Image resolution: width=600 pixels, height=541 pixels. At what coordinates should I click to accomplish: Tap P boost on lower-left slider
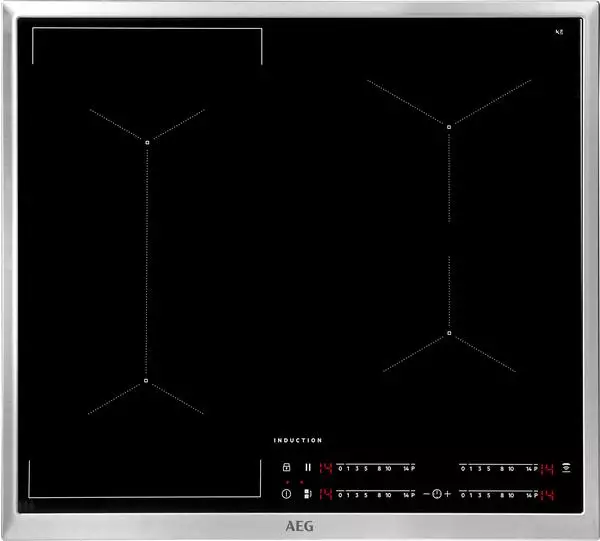coord(411,494)
